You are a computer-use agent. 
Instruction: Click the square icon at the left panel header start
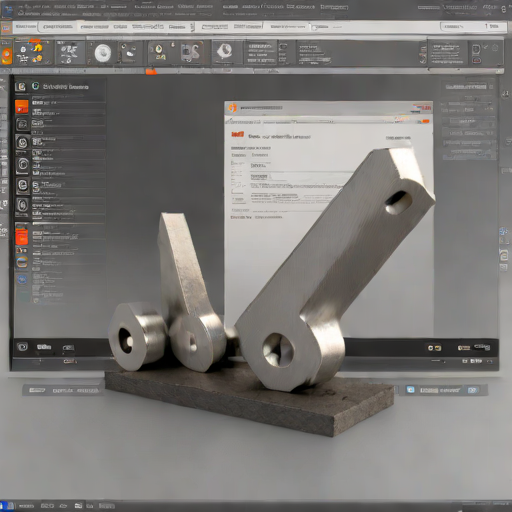21,87
